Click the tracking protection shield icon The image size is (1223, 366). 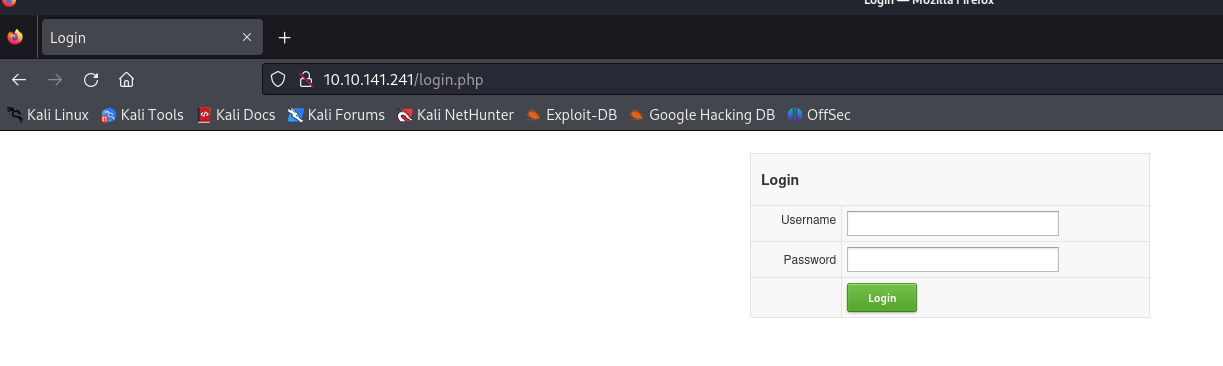tap(279, 80)
